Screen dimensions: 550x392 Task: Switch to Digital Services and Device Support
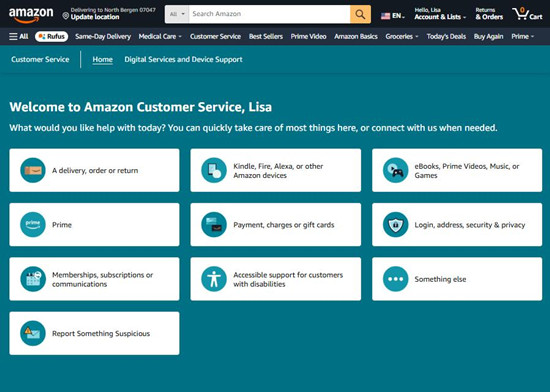click(183, 60)
